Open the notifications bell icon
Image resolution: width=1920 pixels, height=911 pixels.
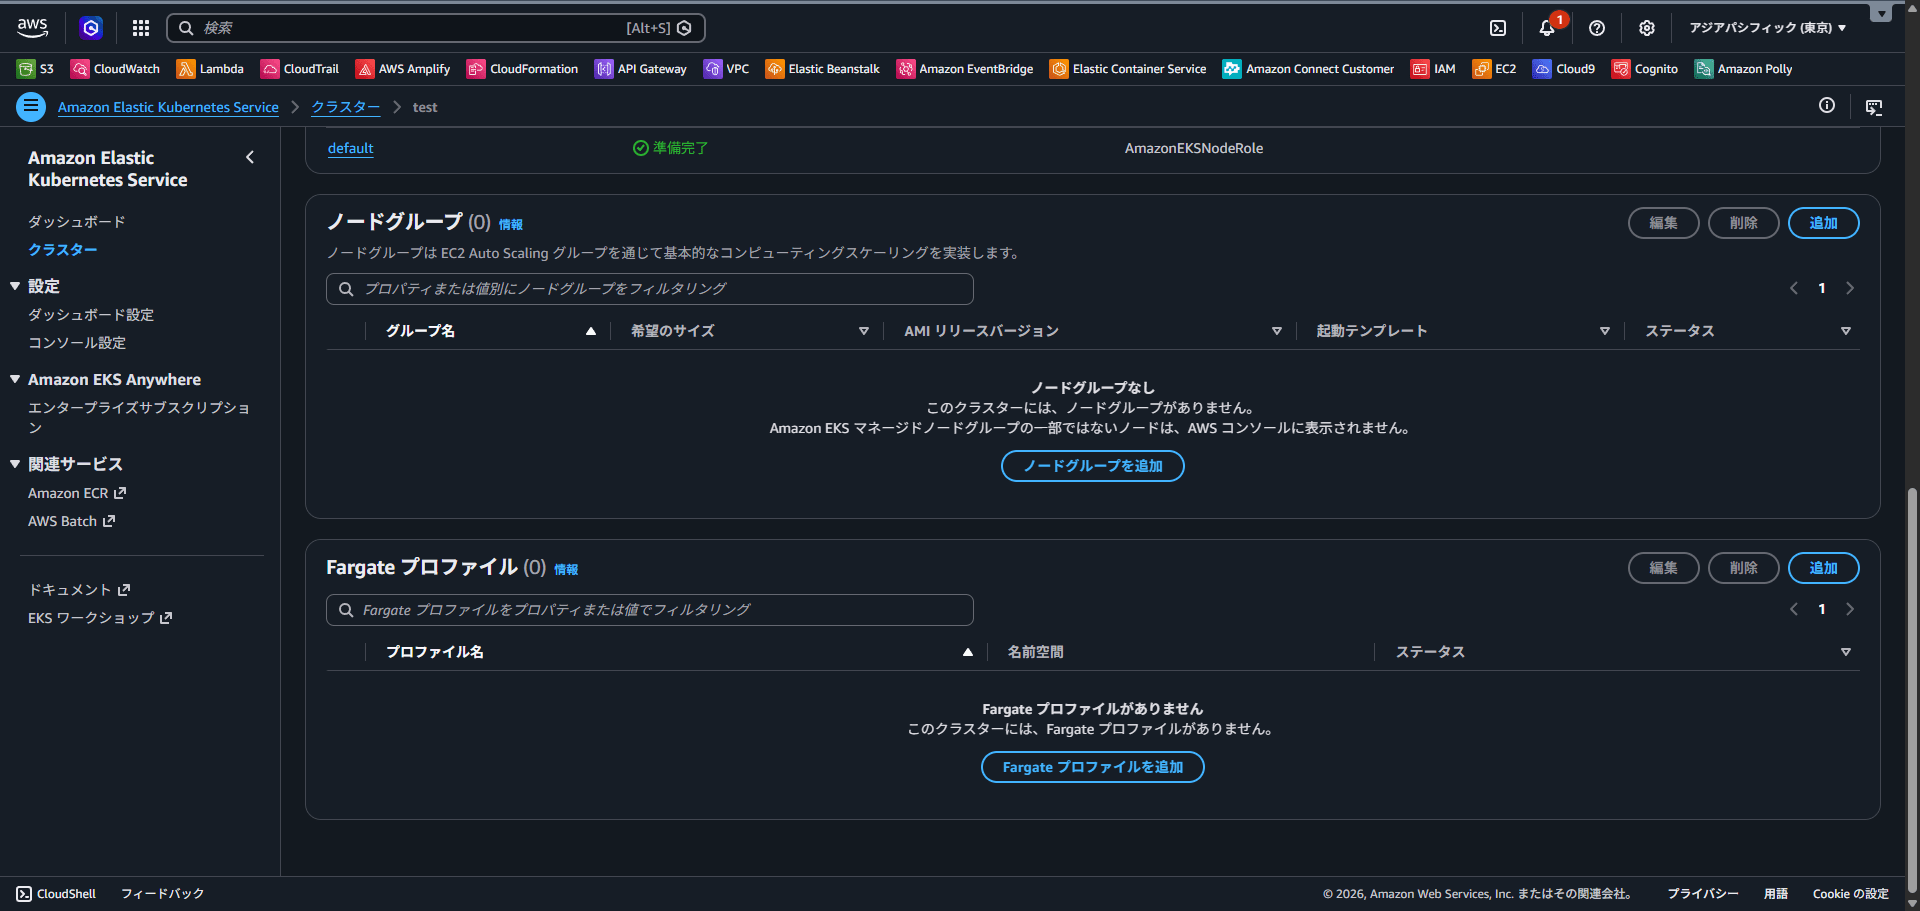(x=1547, y=28)
